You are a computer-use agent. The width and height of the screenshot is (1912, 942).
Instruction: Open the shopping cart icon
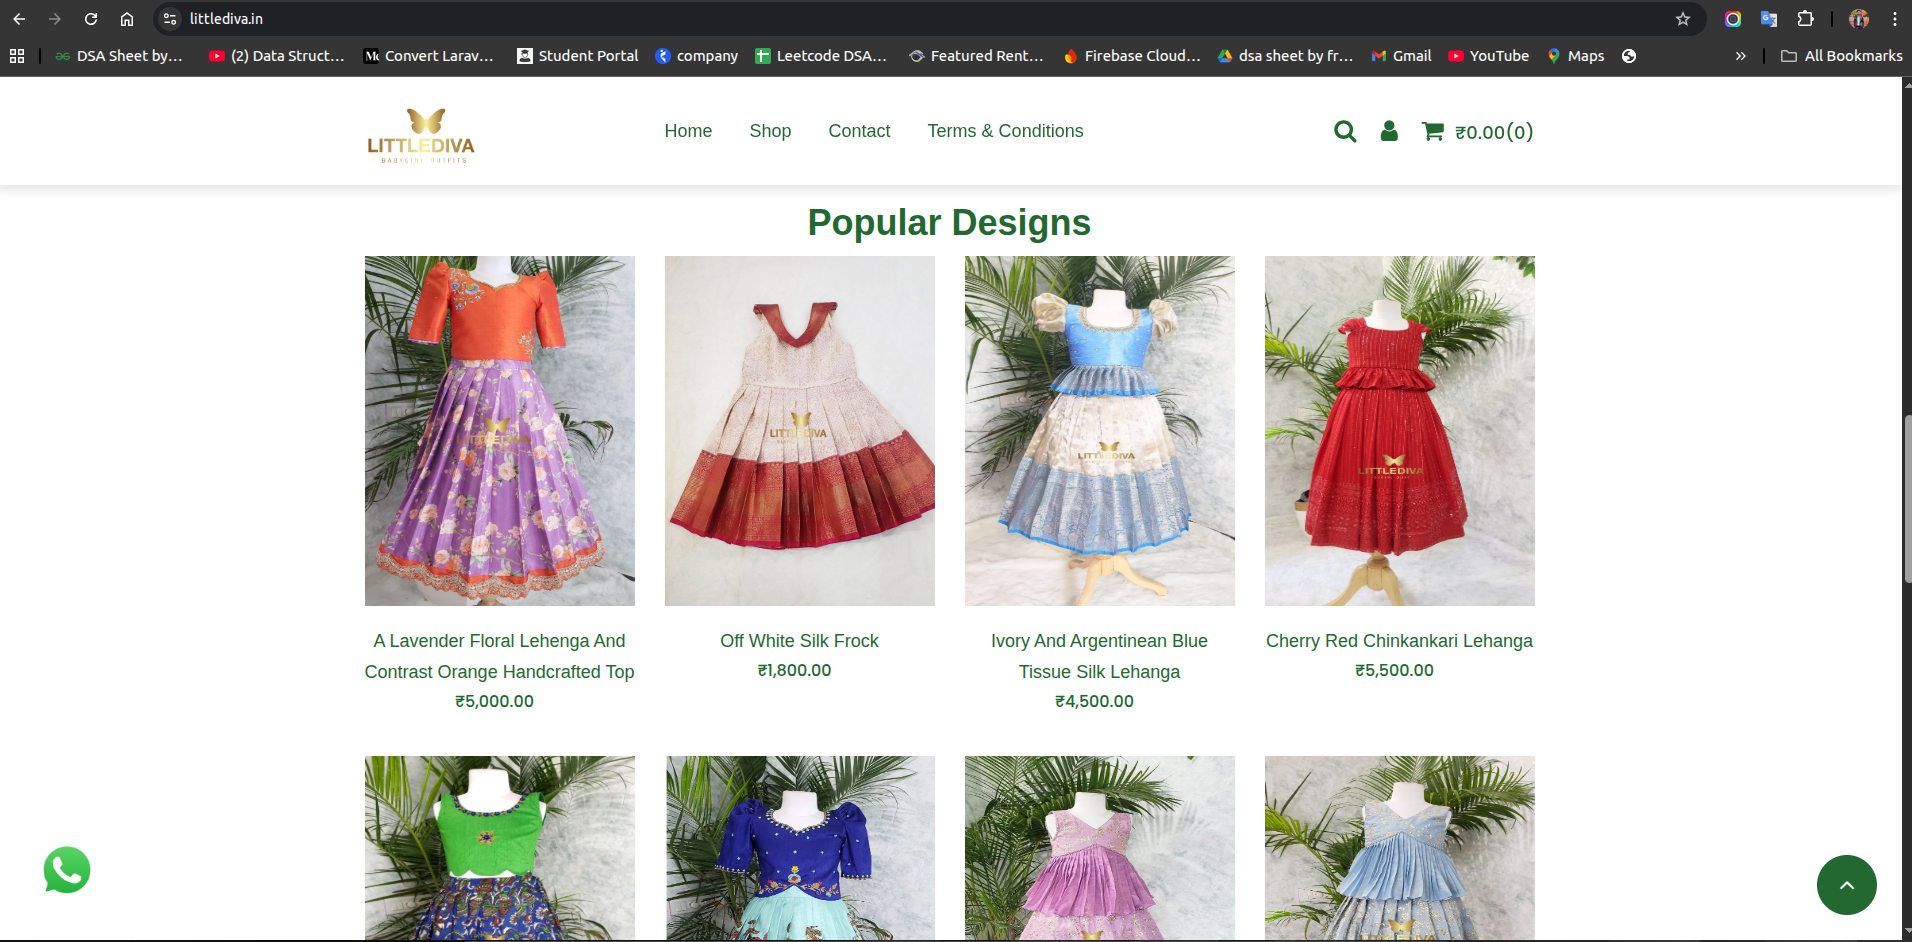click(x=1432, y=131)
